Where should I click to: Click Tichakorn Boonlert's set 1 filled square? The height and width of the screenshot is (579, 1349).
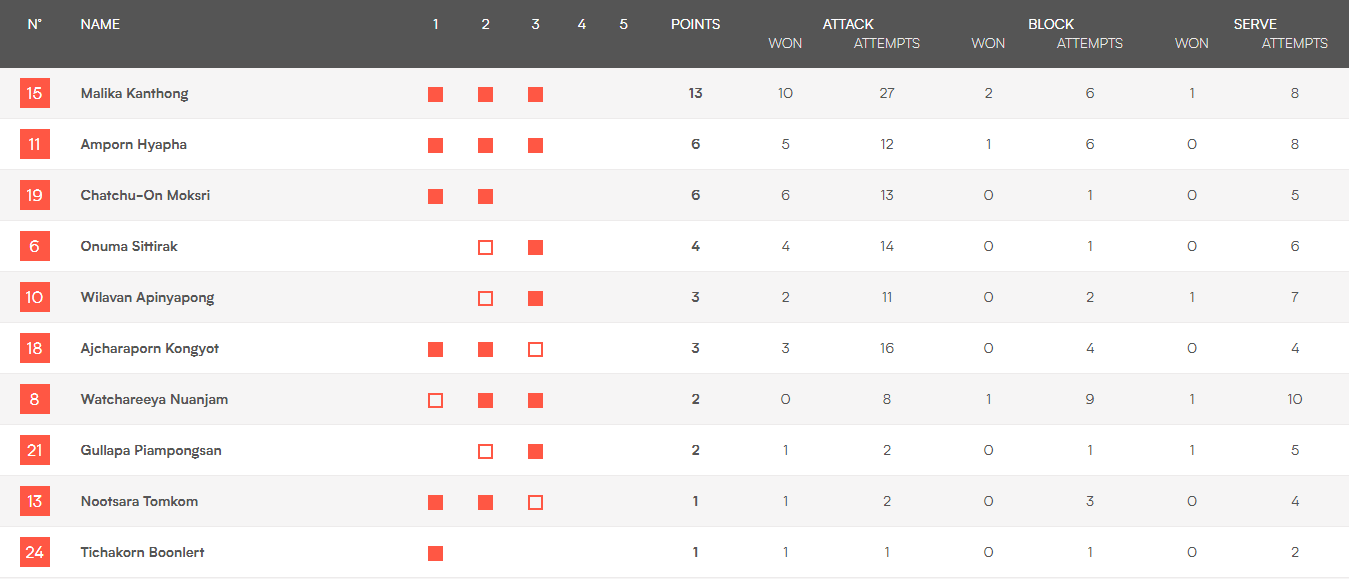tap(435, 553)
